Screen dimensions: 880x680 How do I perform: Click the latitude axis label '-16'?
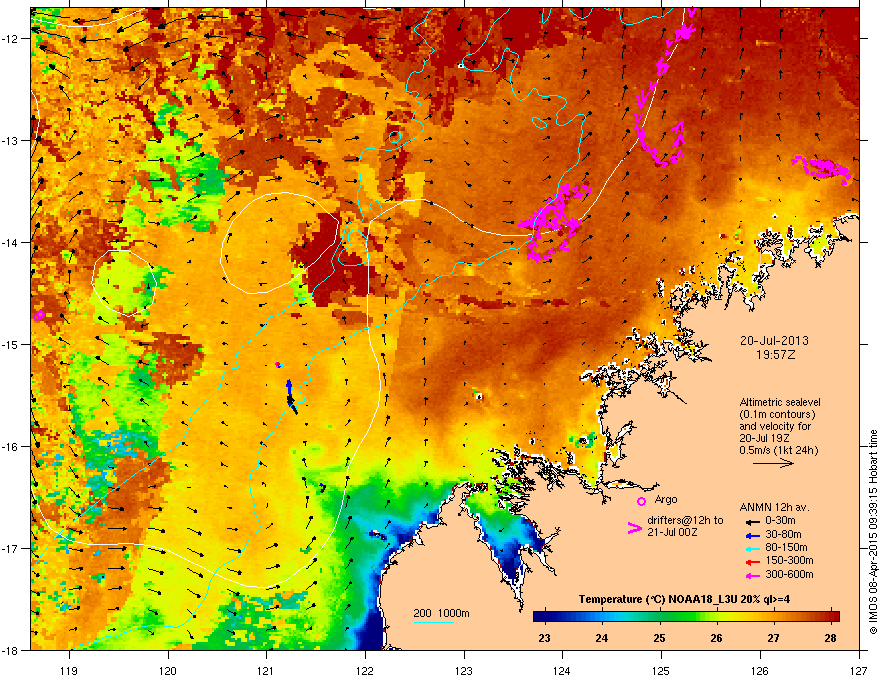(x=10, y=447)
